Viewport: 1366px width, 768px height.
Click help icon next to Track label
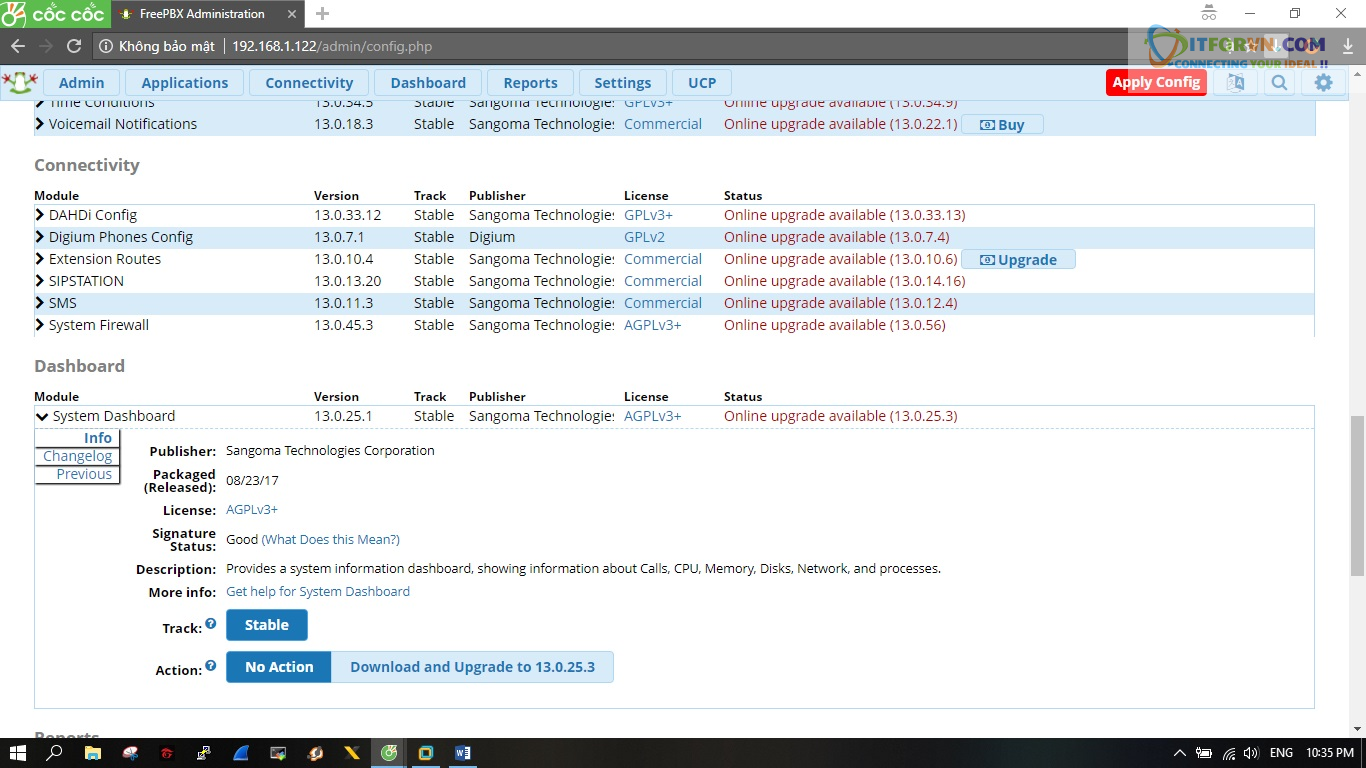click(x=211, y=624)
